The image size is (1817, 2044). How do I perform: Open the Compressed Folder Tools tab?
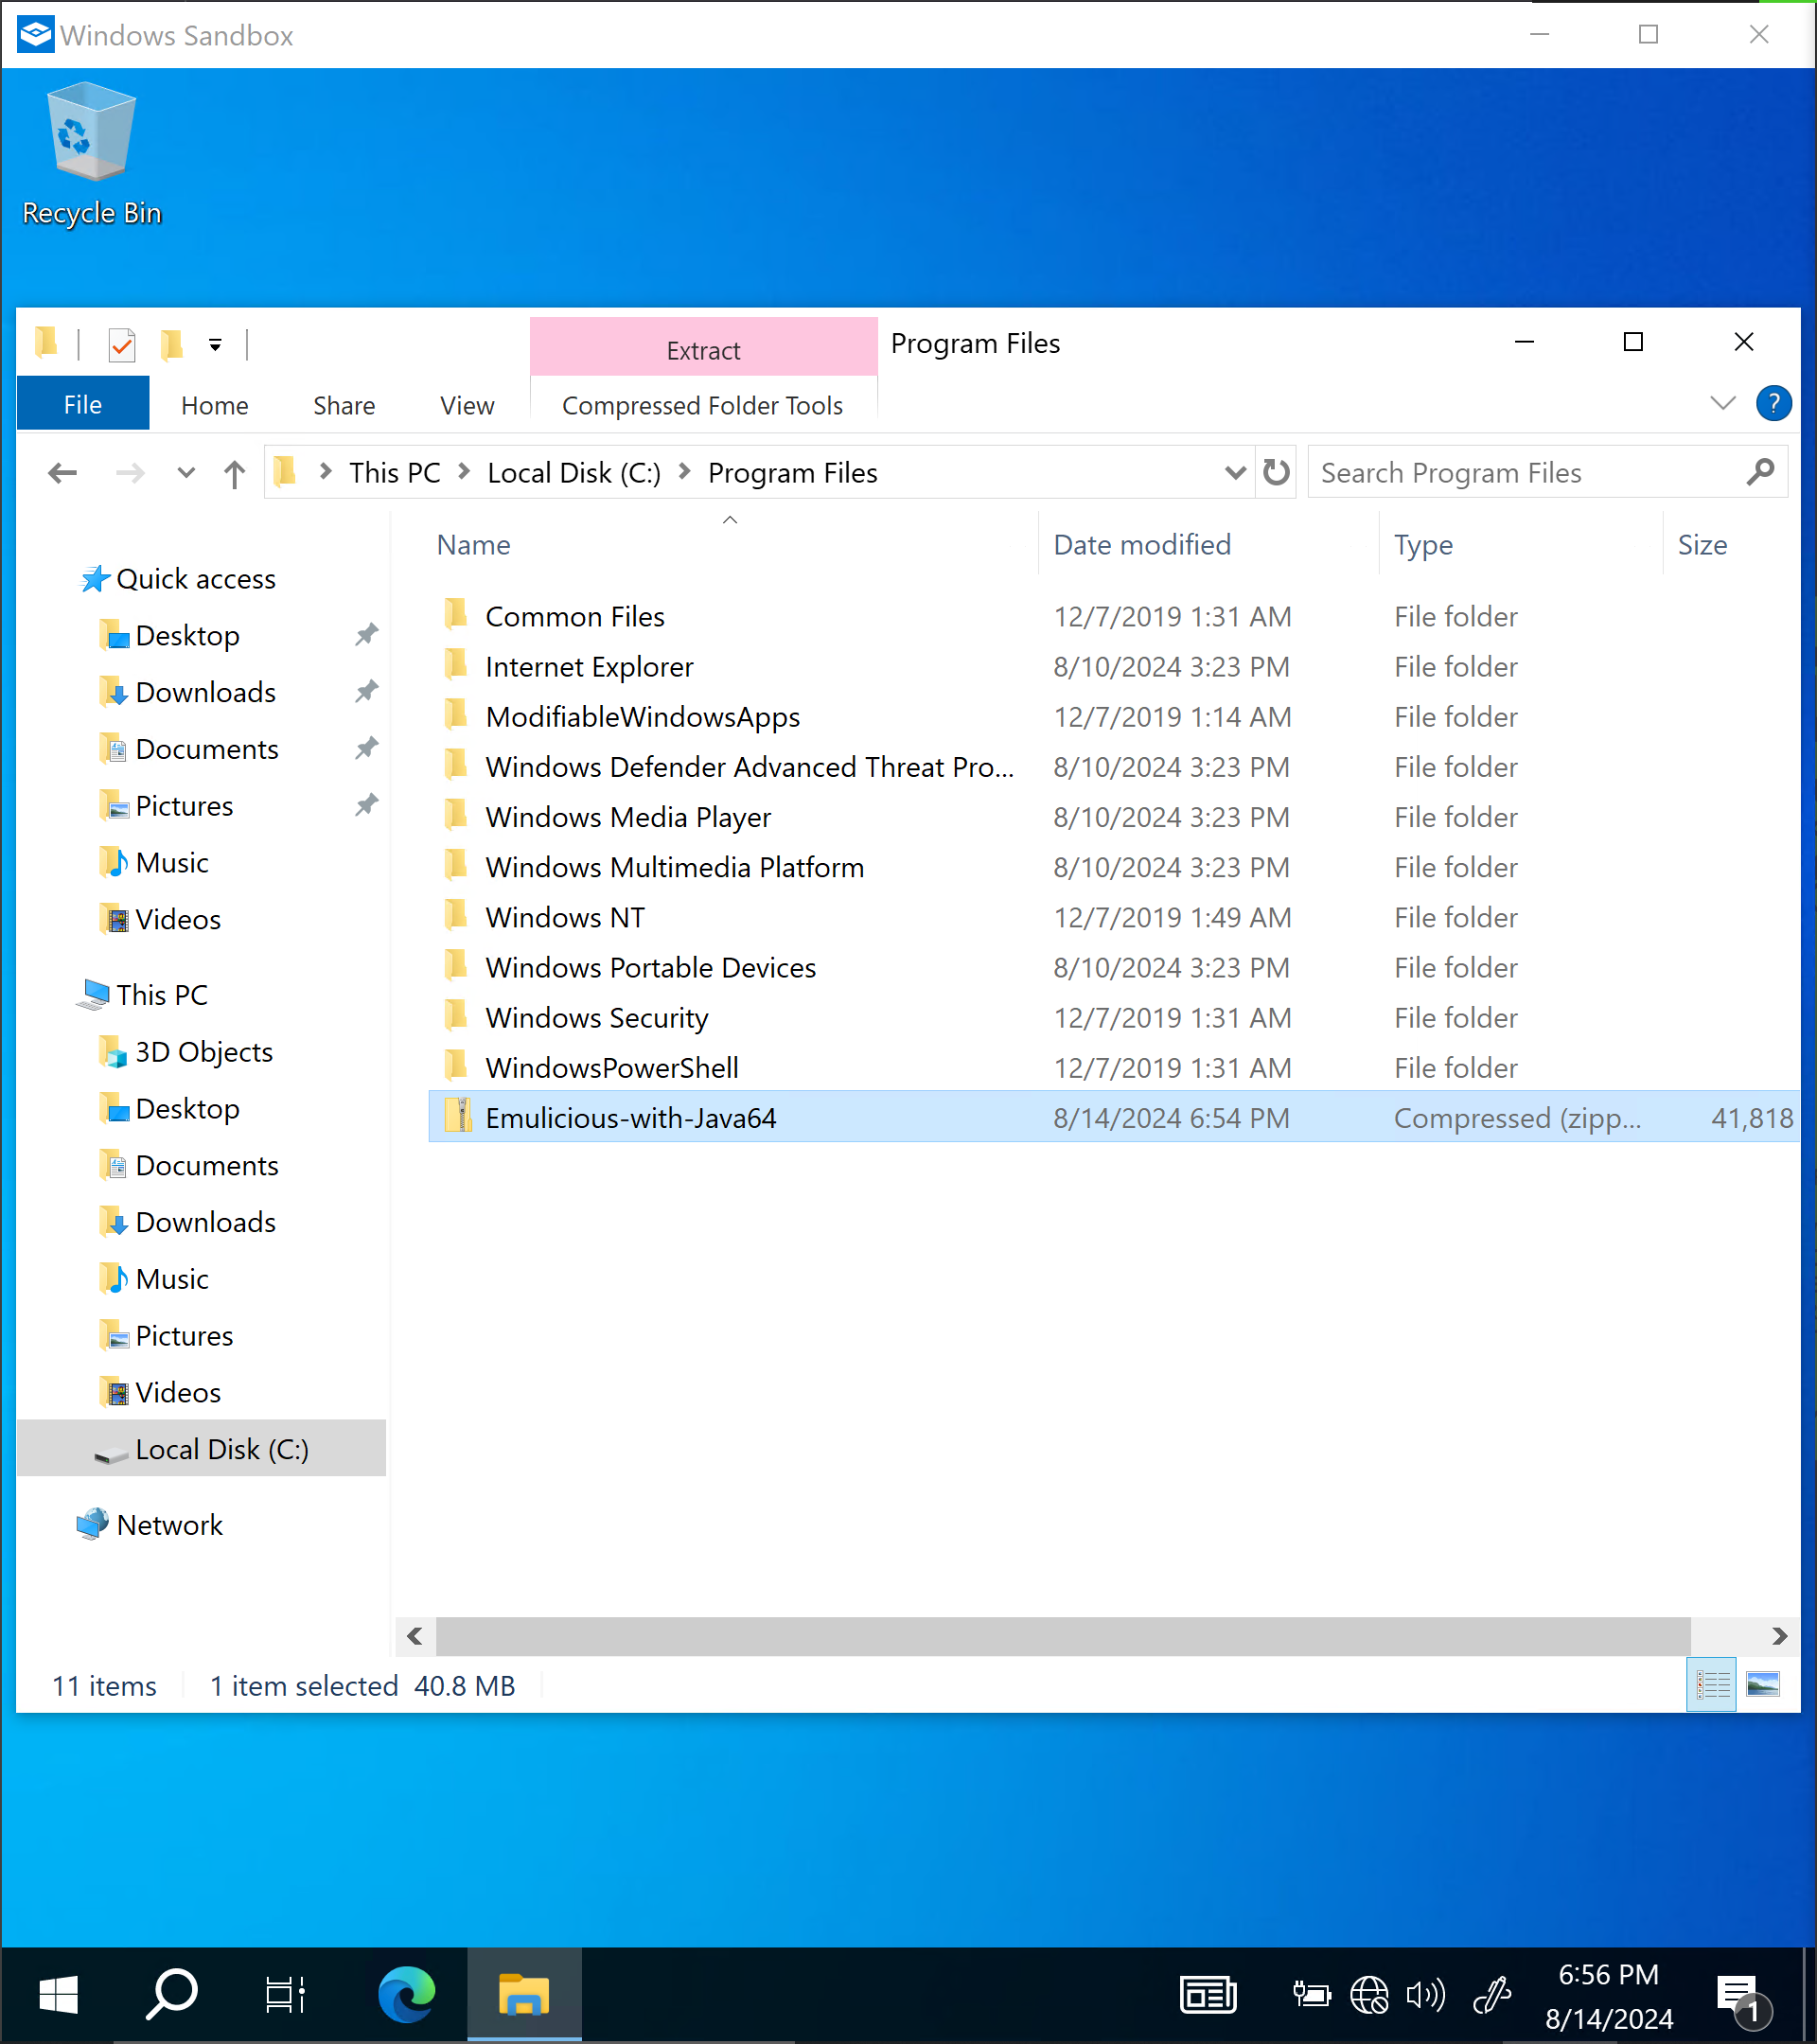pos(703,405)
